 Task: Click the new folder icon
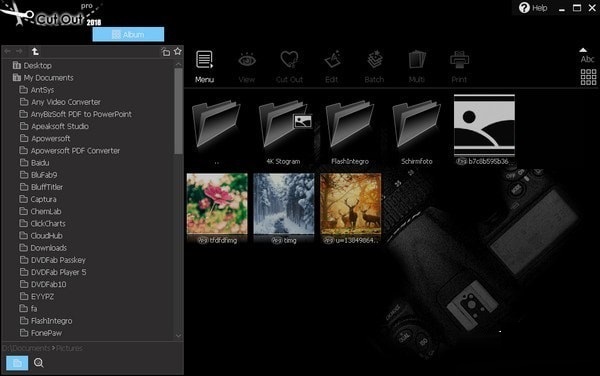tap(166, 52)
